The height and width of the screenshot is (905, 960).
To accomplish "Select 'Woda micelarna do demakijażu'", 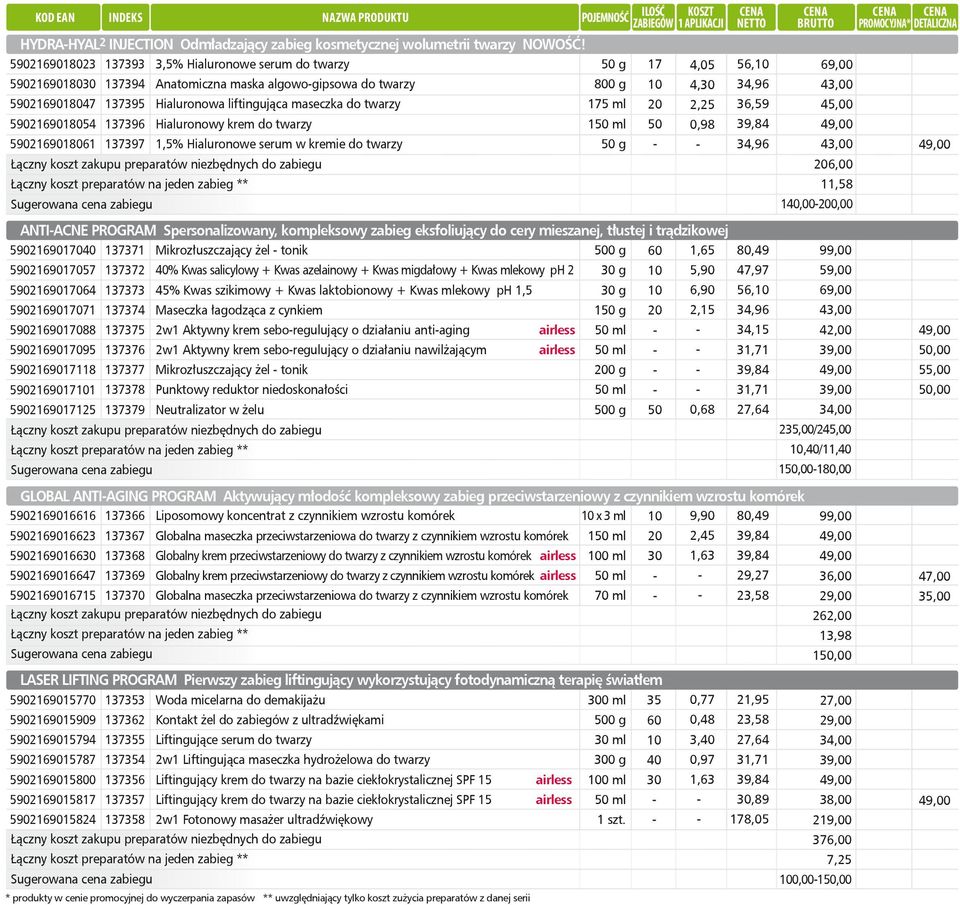I will coord(240,700).
